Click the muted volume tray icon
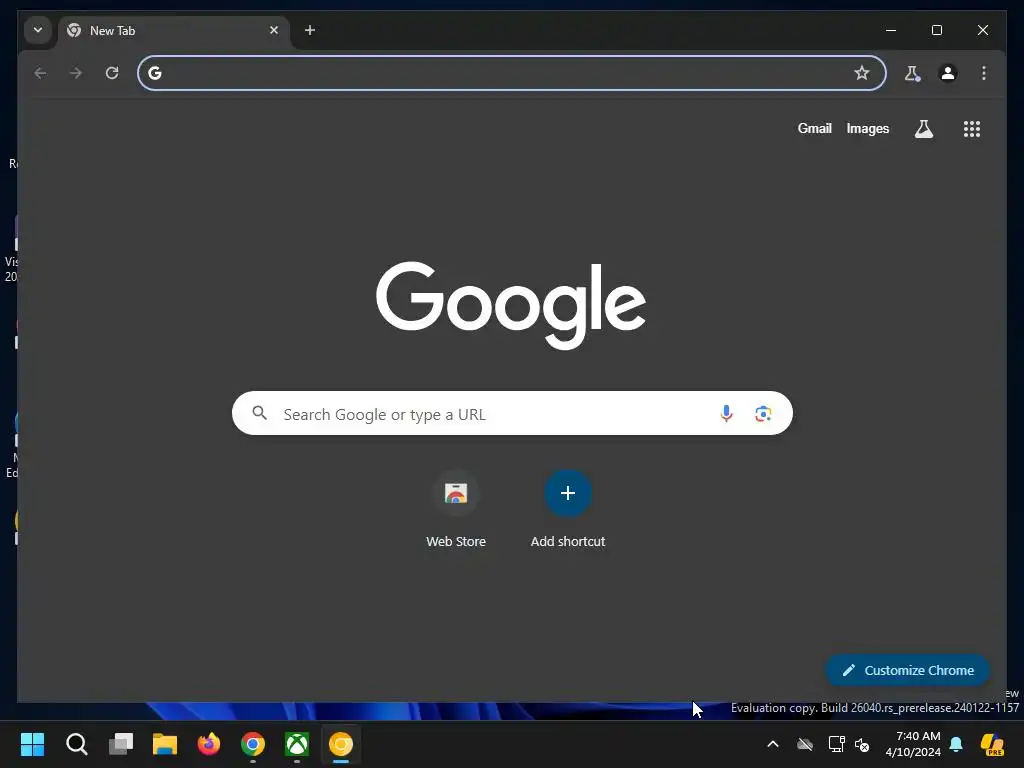1024x768 pixels. point(862,744)
